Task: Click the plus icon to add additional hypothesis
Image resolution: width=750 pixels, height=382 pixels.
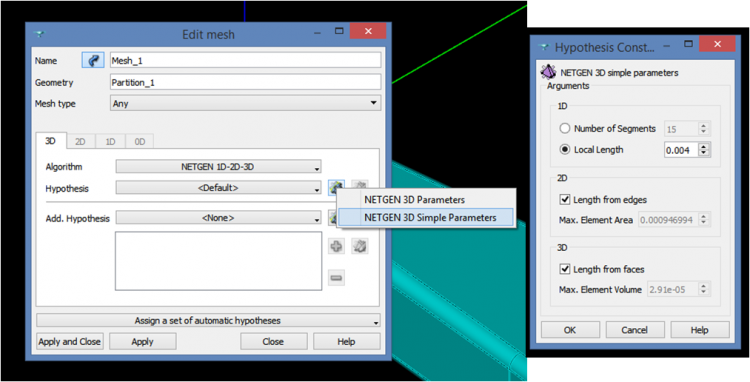Action: click(x=336, y=247)
